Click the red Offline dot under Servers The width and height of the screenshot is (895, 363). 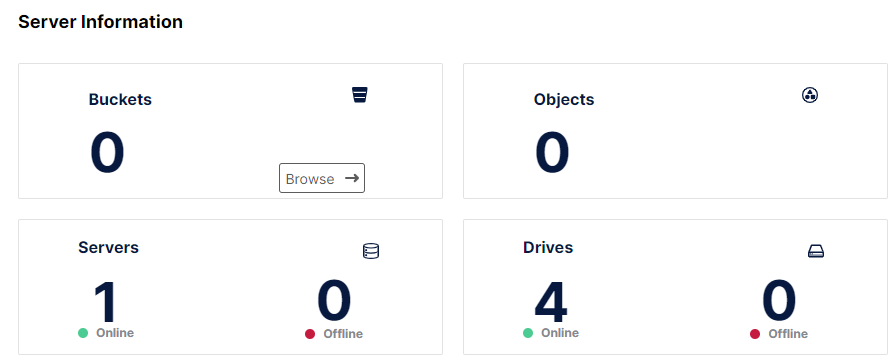coord(310,334)
